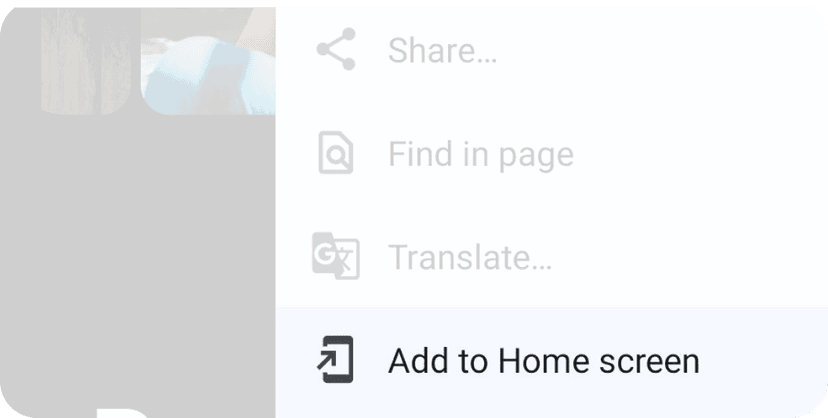
Task: Click the Add to Home screen phone-arrow icon
Action: coord(335,359)
